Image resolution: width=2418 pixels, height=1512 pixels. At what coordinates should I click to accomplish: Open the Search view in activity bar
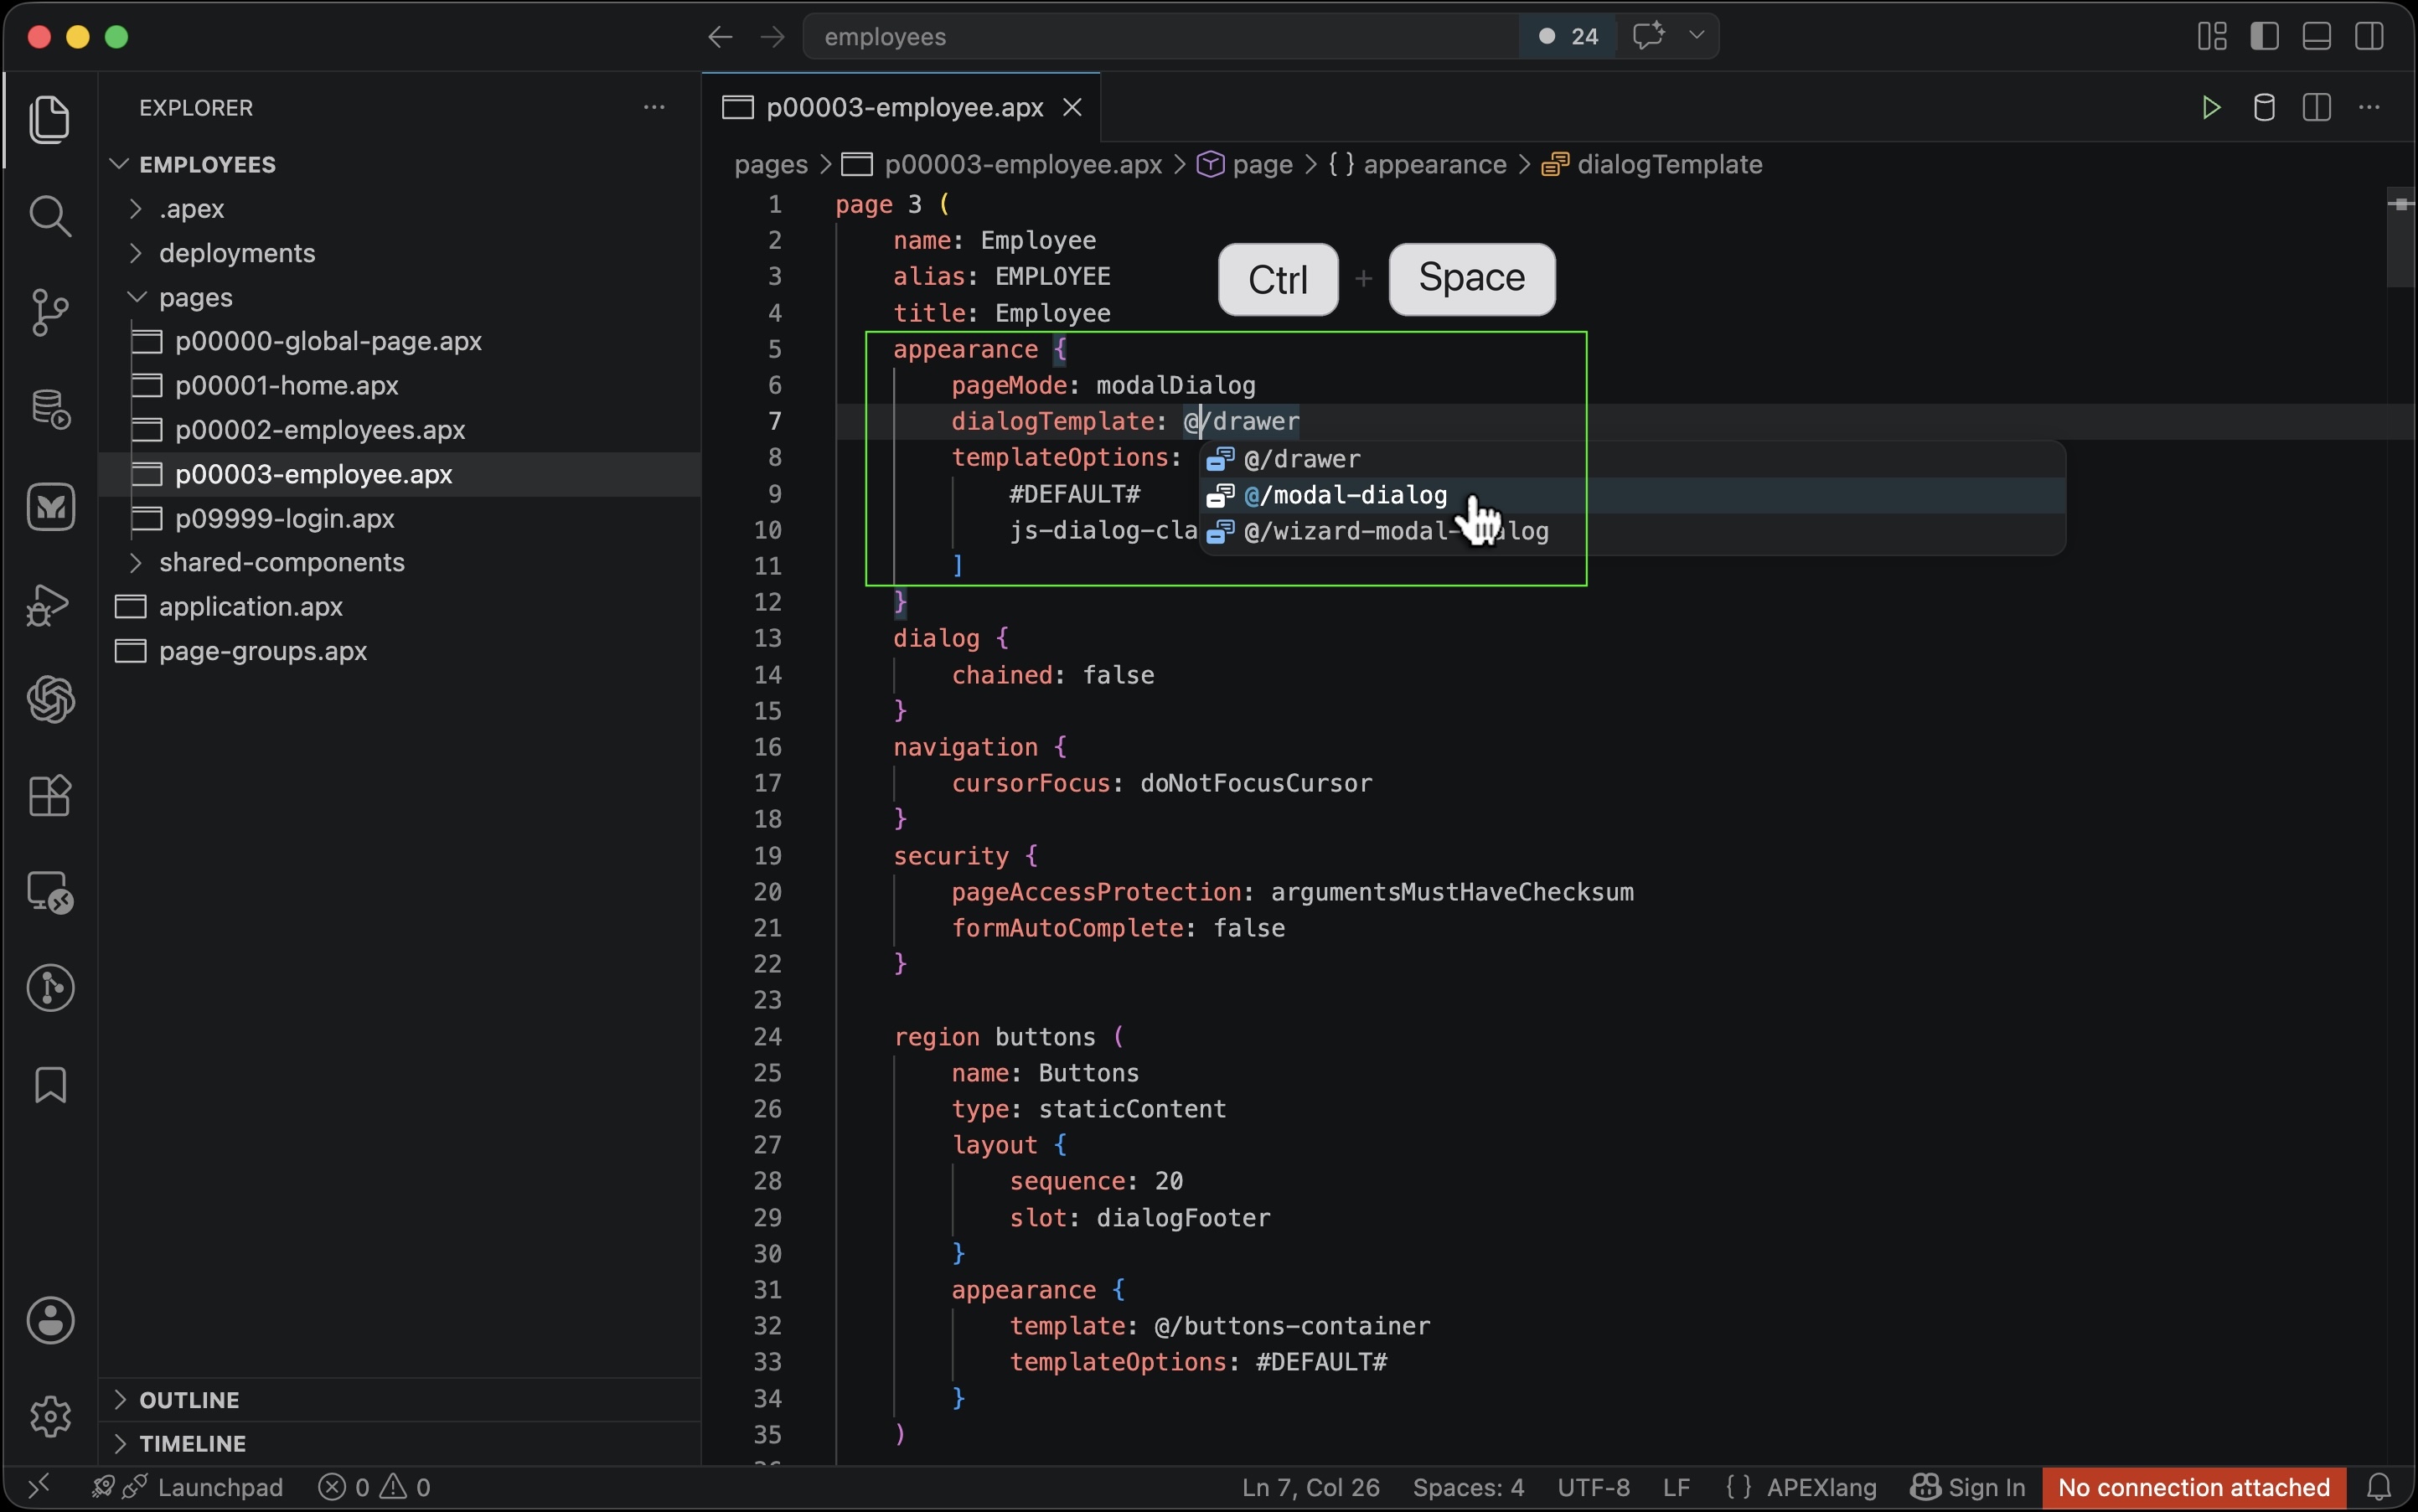pyautogui.click(x=50, y=216)
